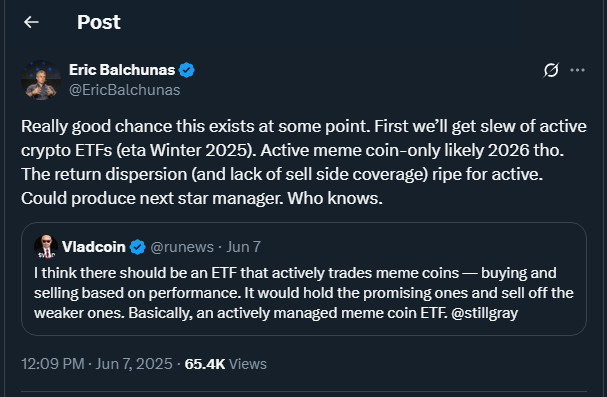The width and height of the screenshot is (607, 397).
Task: Click Eric Balchunas's blue verified badge
Action: (x=187, y=70)
